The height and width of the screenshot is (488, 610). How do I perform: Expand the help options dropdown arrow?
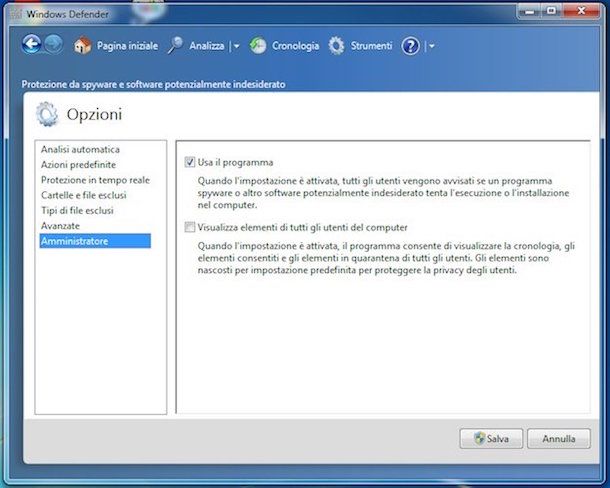click(431, 46)
